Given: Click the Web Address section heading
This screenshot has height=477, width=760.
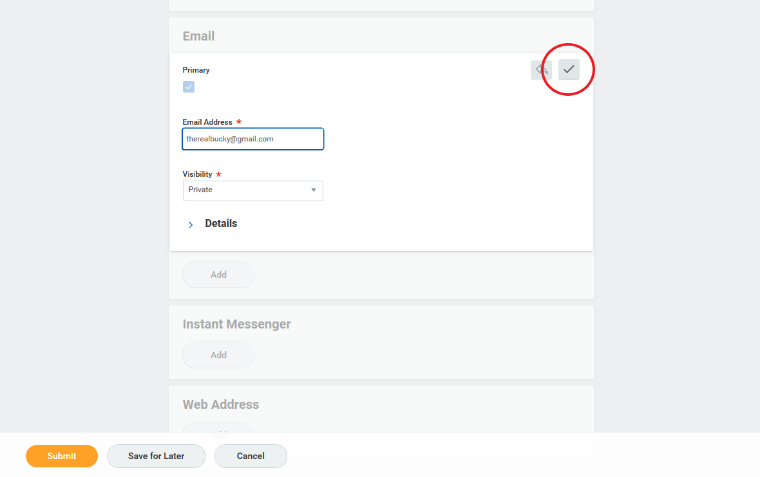Looking at the screenshot, I should (x=220, y=405).
